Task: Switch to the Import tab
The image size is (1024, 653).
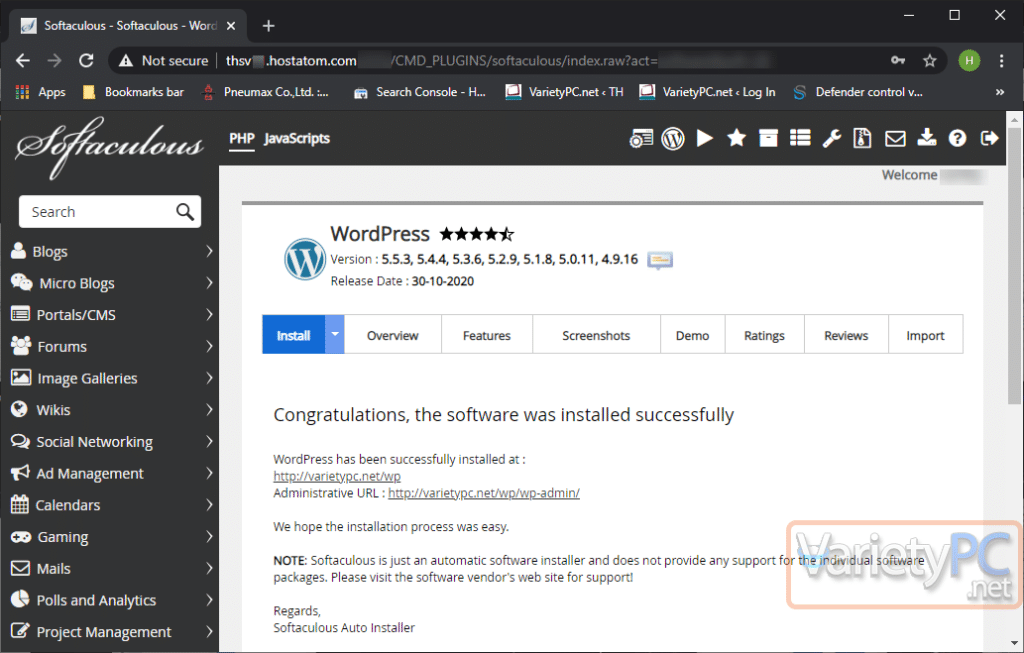Action: 925,335
